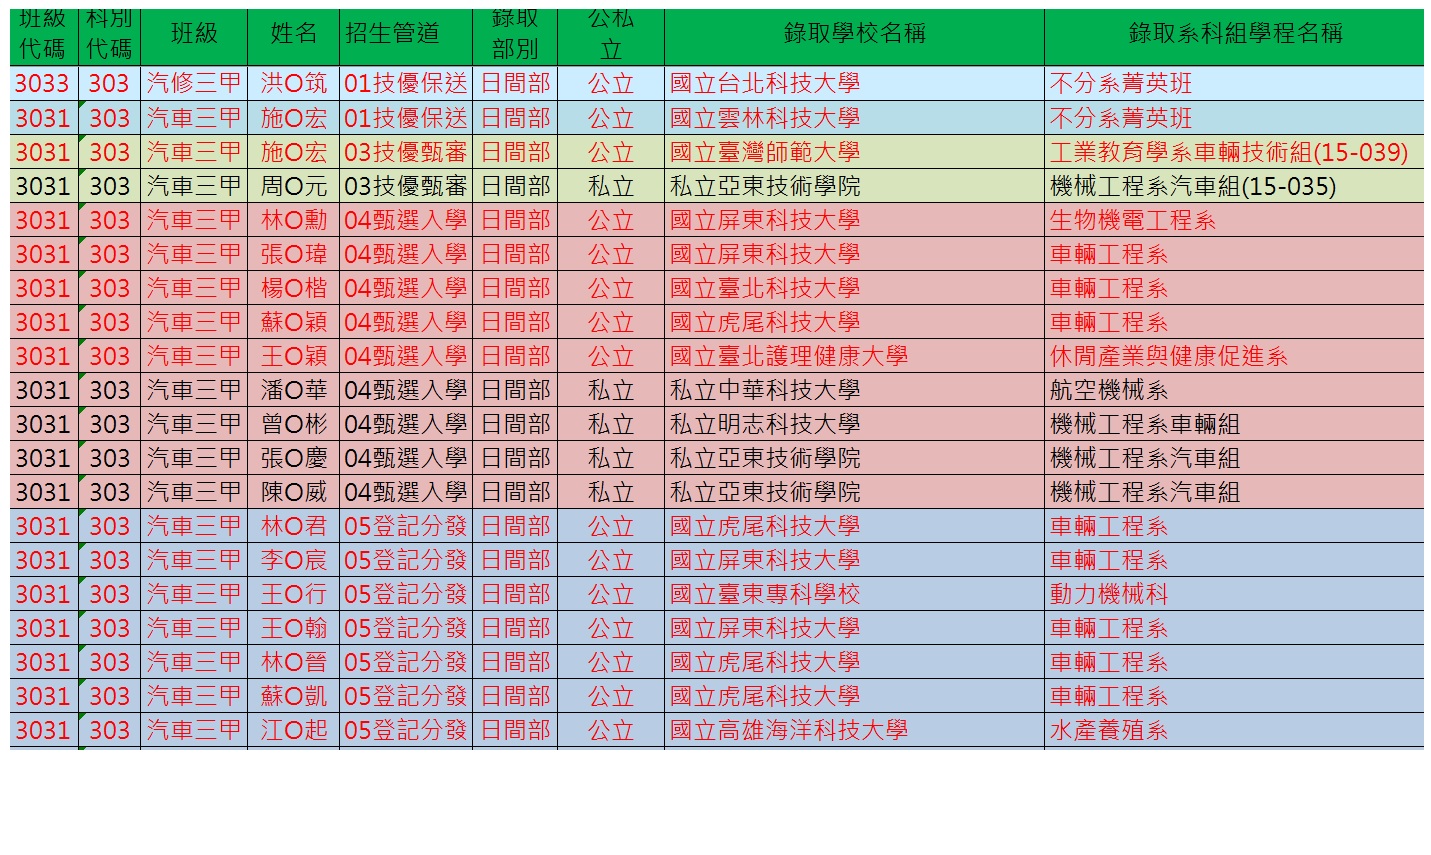Click student name 洪O筑
1431x855 pixels.
click(293, 84)
